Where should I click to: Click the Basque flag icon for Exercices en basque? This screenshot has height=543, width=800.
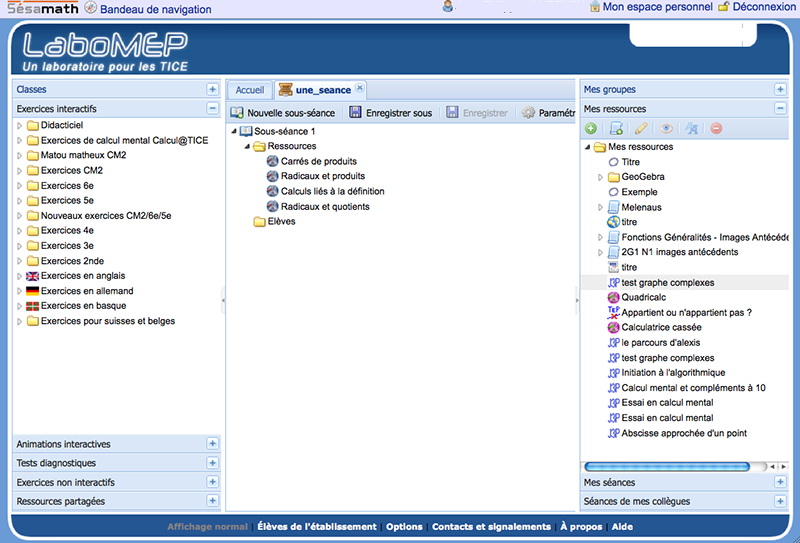pyautogui.click(x=33, y=306)
